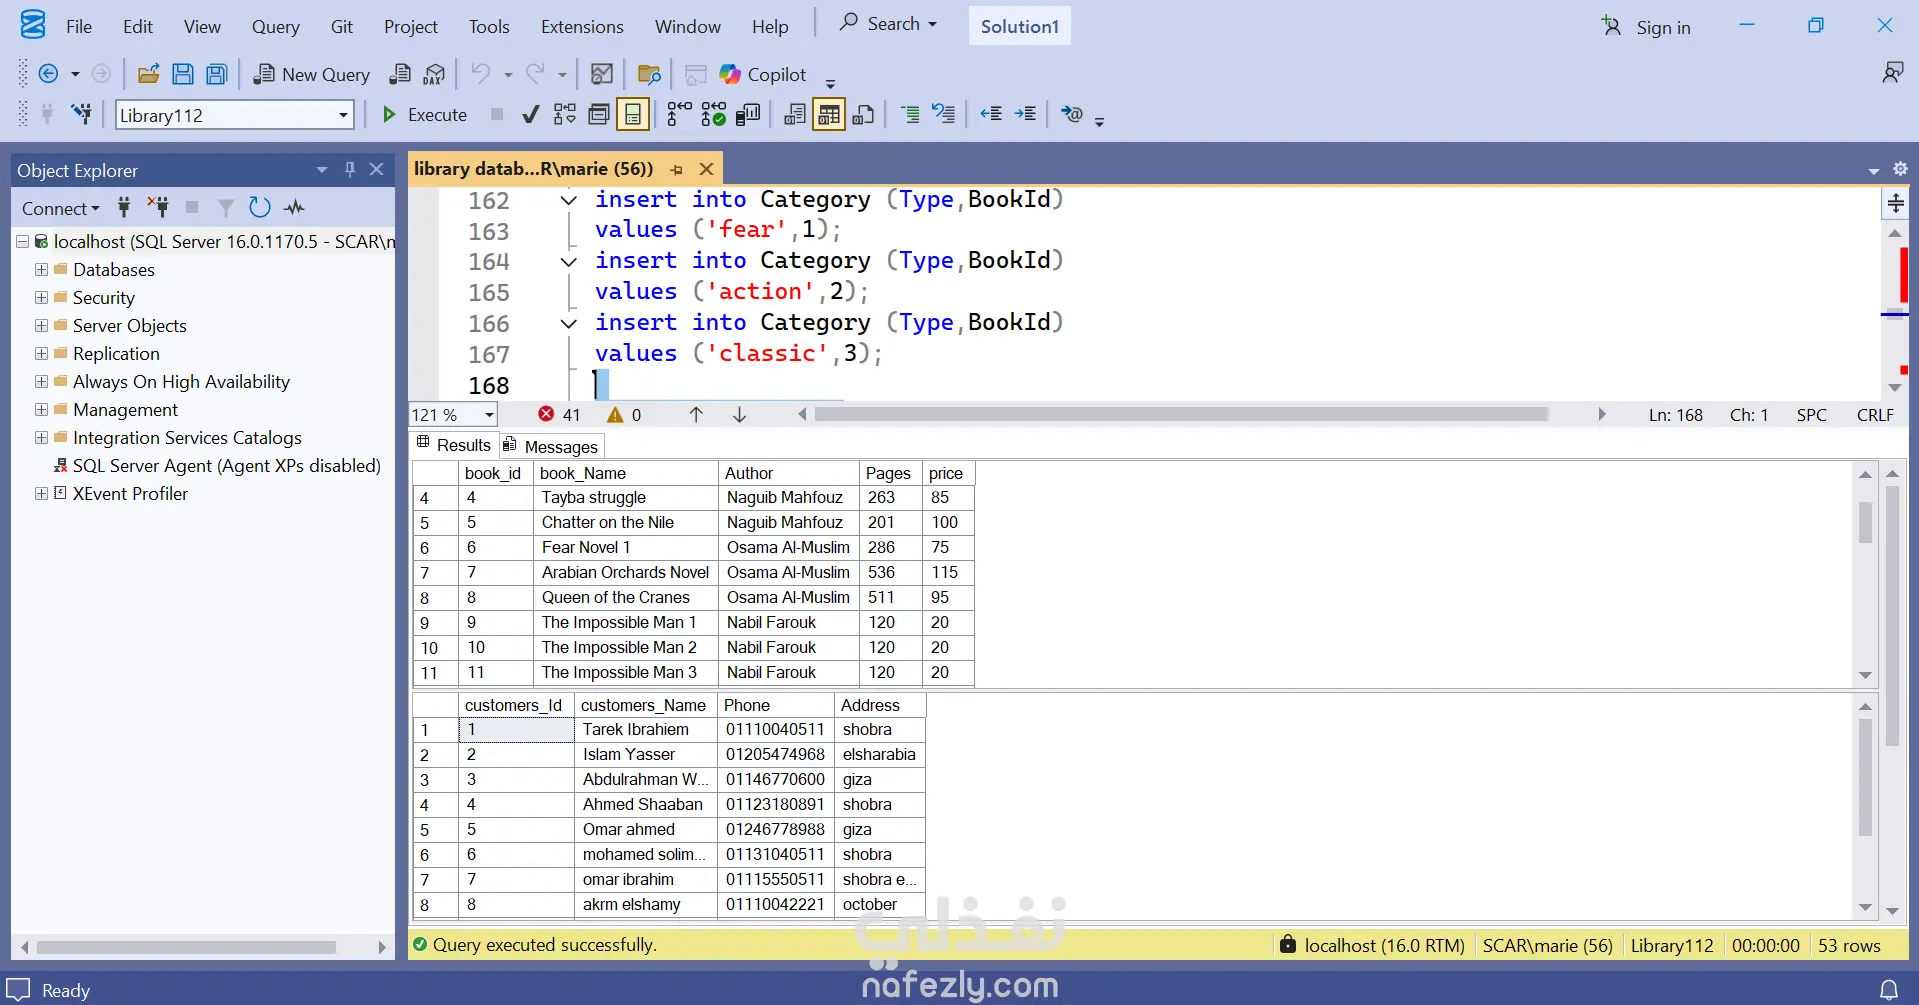Click the editor horizontal scrollbar thumb
The height and width of the screenshot is (1005, 1919).
[1180, 414]
